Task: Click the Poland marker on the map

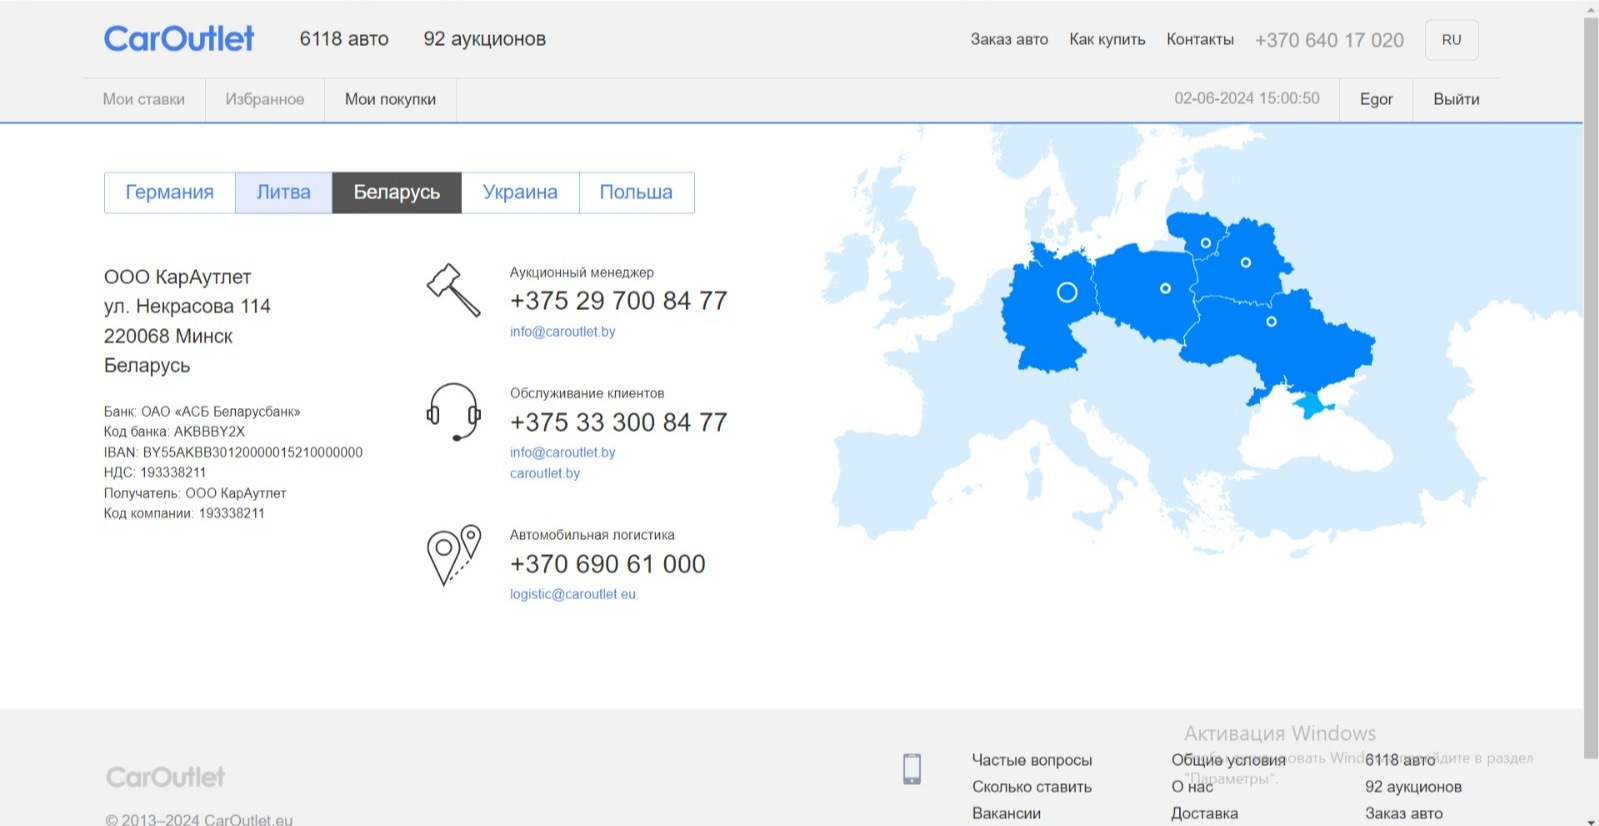Action: click(x=1165, y=288)
